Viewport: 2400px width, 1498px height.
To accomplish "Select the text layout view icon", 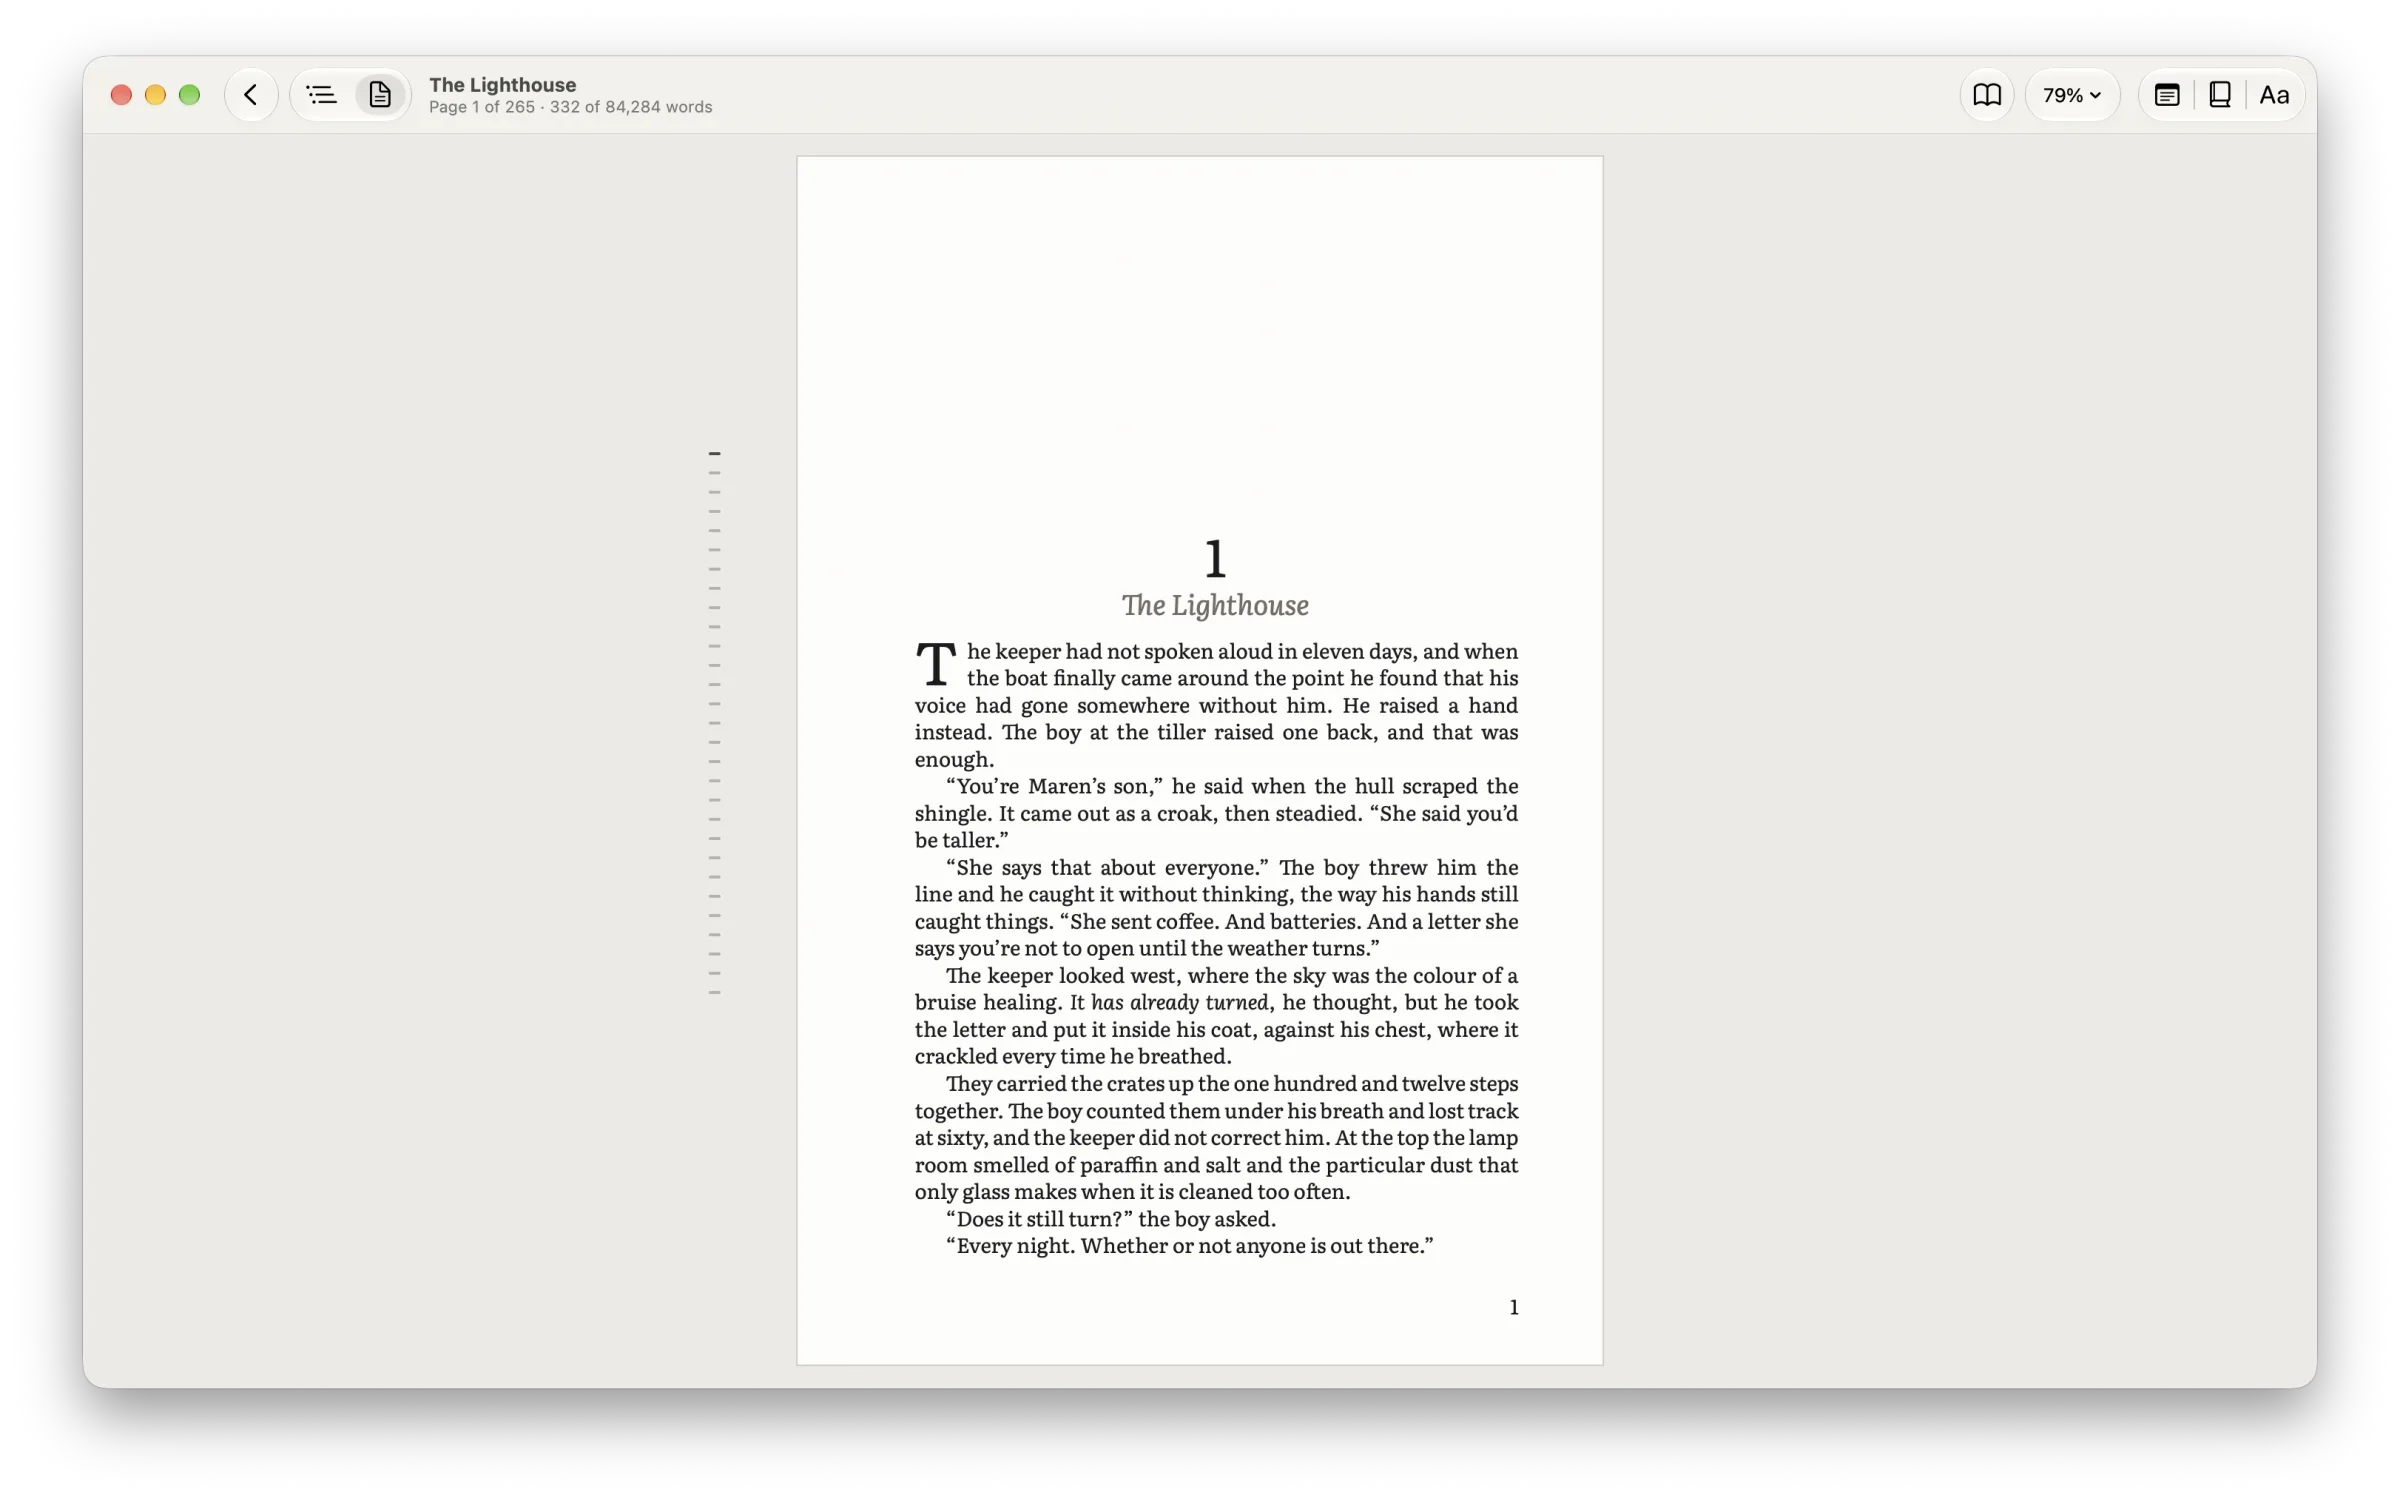I will (2166, 95).
